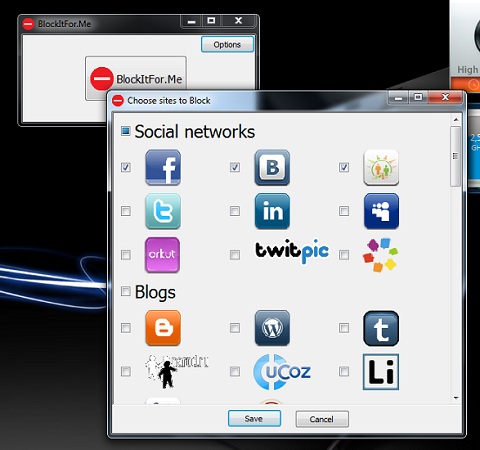
Task: Click the uCoz logo
Action: tap(282, 372)
